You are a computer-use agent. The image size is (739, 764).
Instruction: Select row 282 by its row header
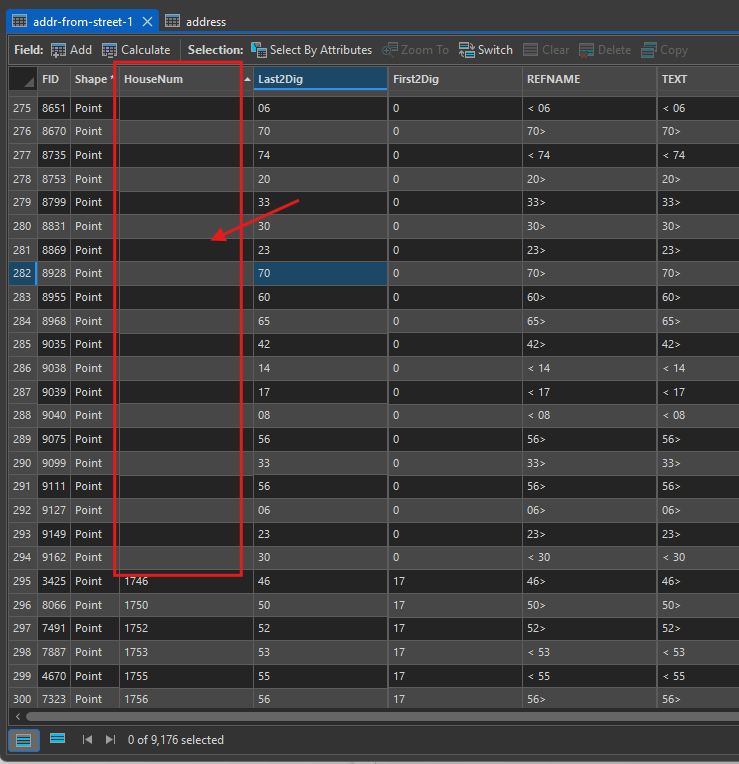coord(22,273)
